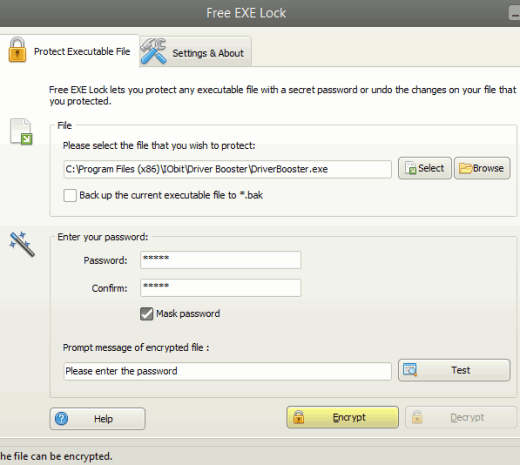This screenshot has width=520, height=465.
Task: Click the folder icon on Browse button
Action: tap(465, 168)
